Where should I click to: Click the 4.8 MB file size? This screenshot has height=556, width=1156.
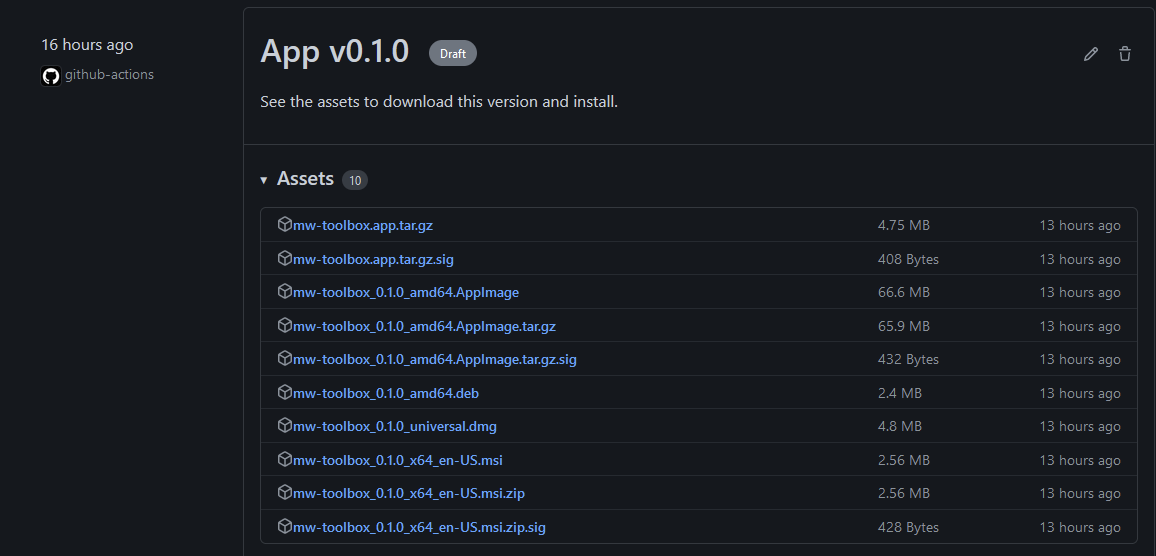tap(899, 427)
